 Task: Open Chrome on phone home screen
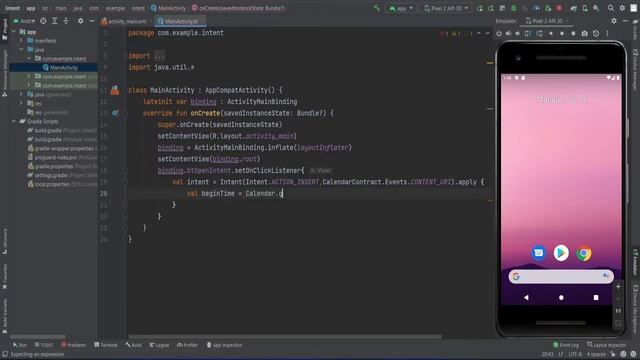click(584, 253)
